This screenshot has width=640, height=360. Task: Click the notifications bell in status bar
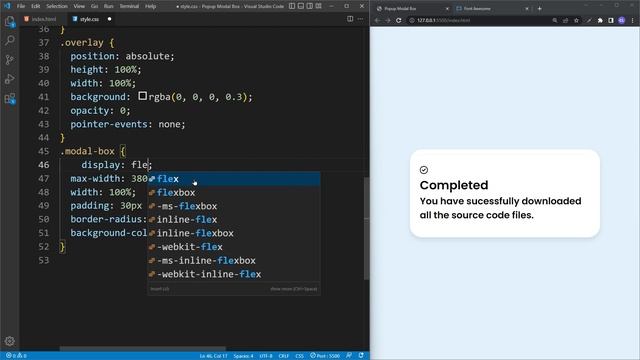(361, 356)
